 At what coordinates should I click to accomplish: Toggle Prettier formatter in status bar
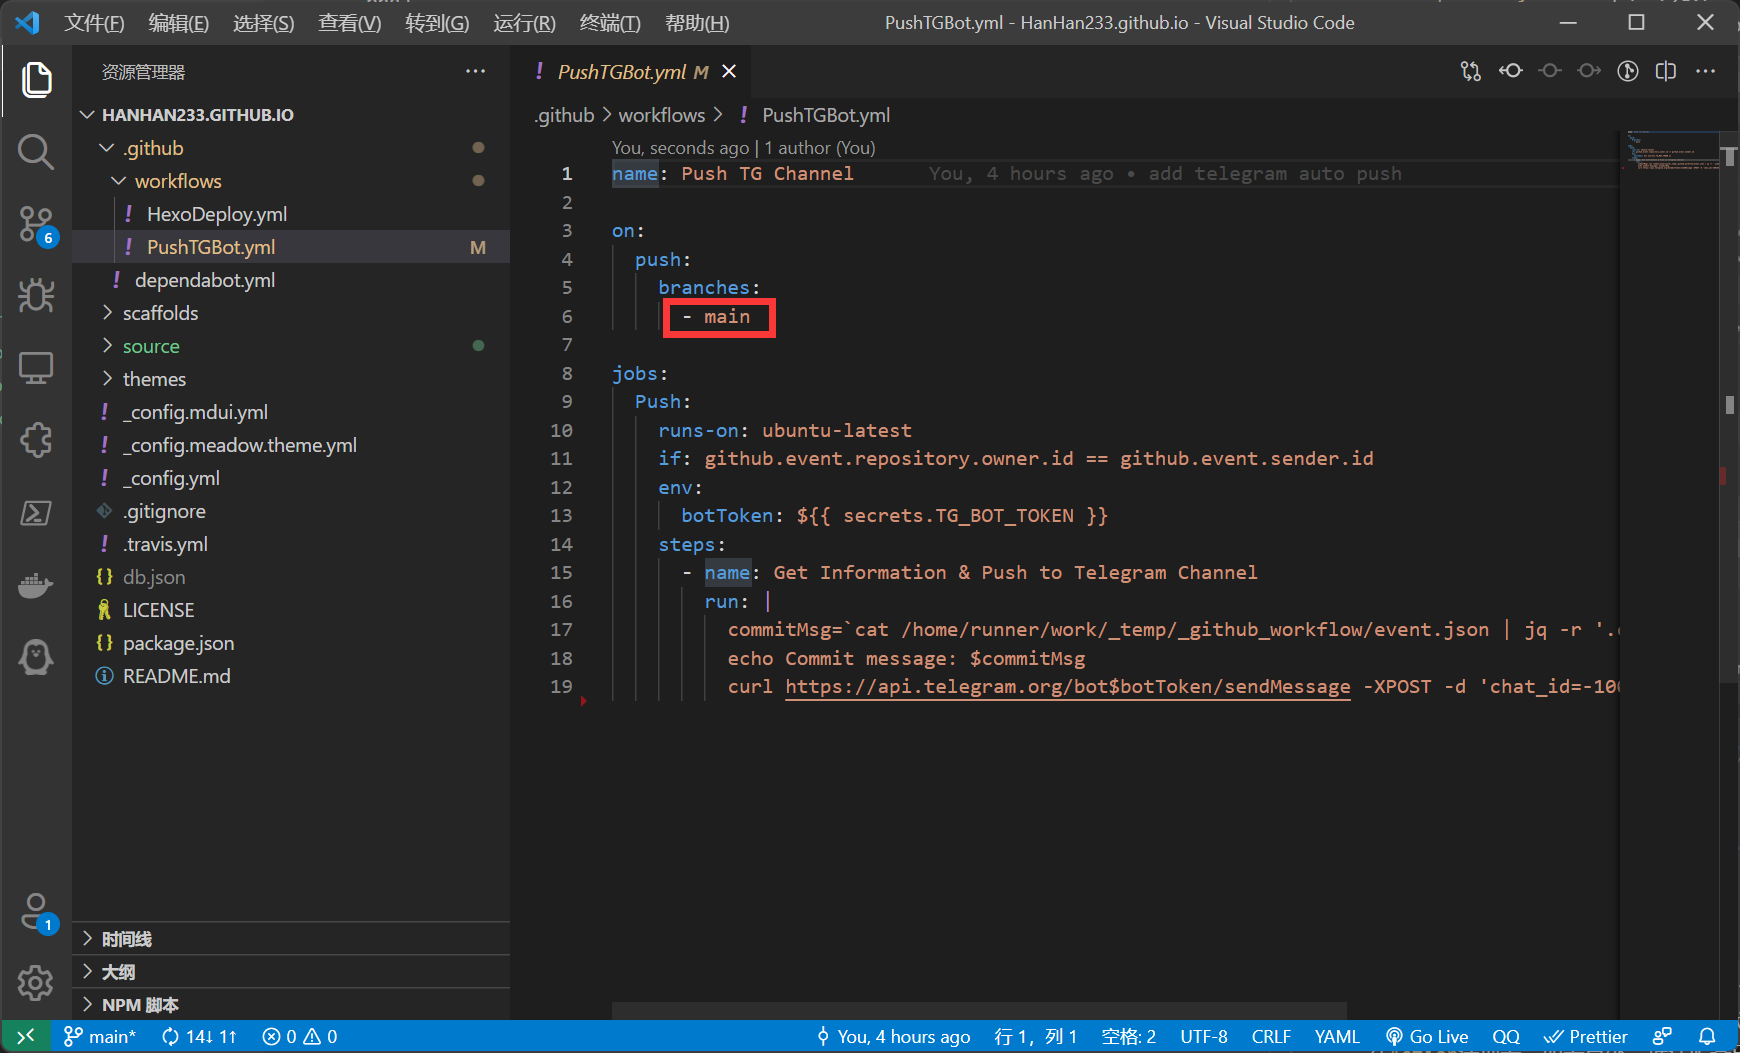pos(1586,1037)
